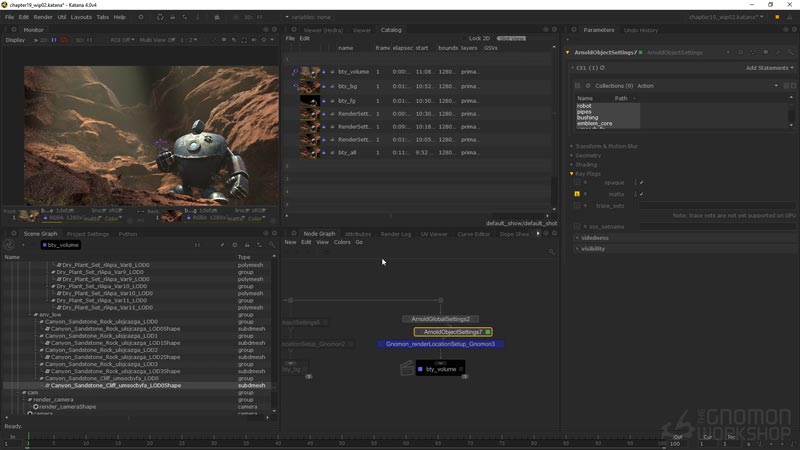
Task: Click the eye icon in Parameters node header
Action: coord(765,53)
